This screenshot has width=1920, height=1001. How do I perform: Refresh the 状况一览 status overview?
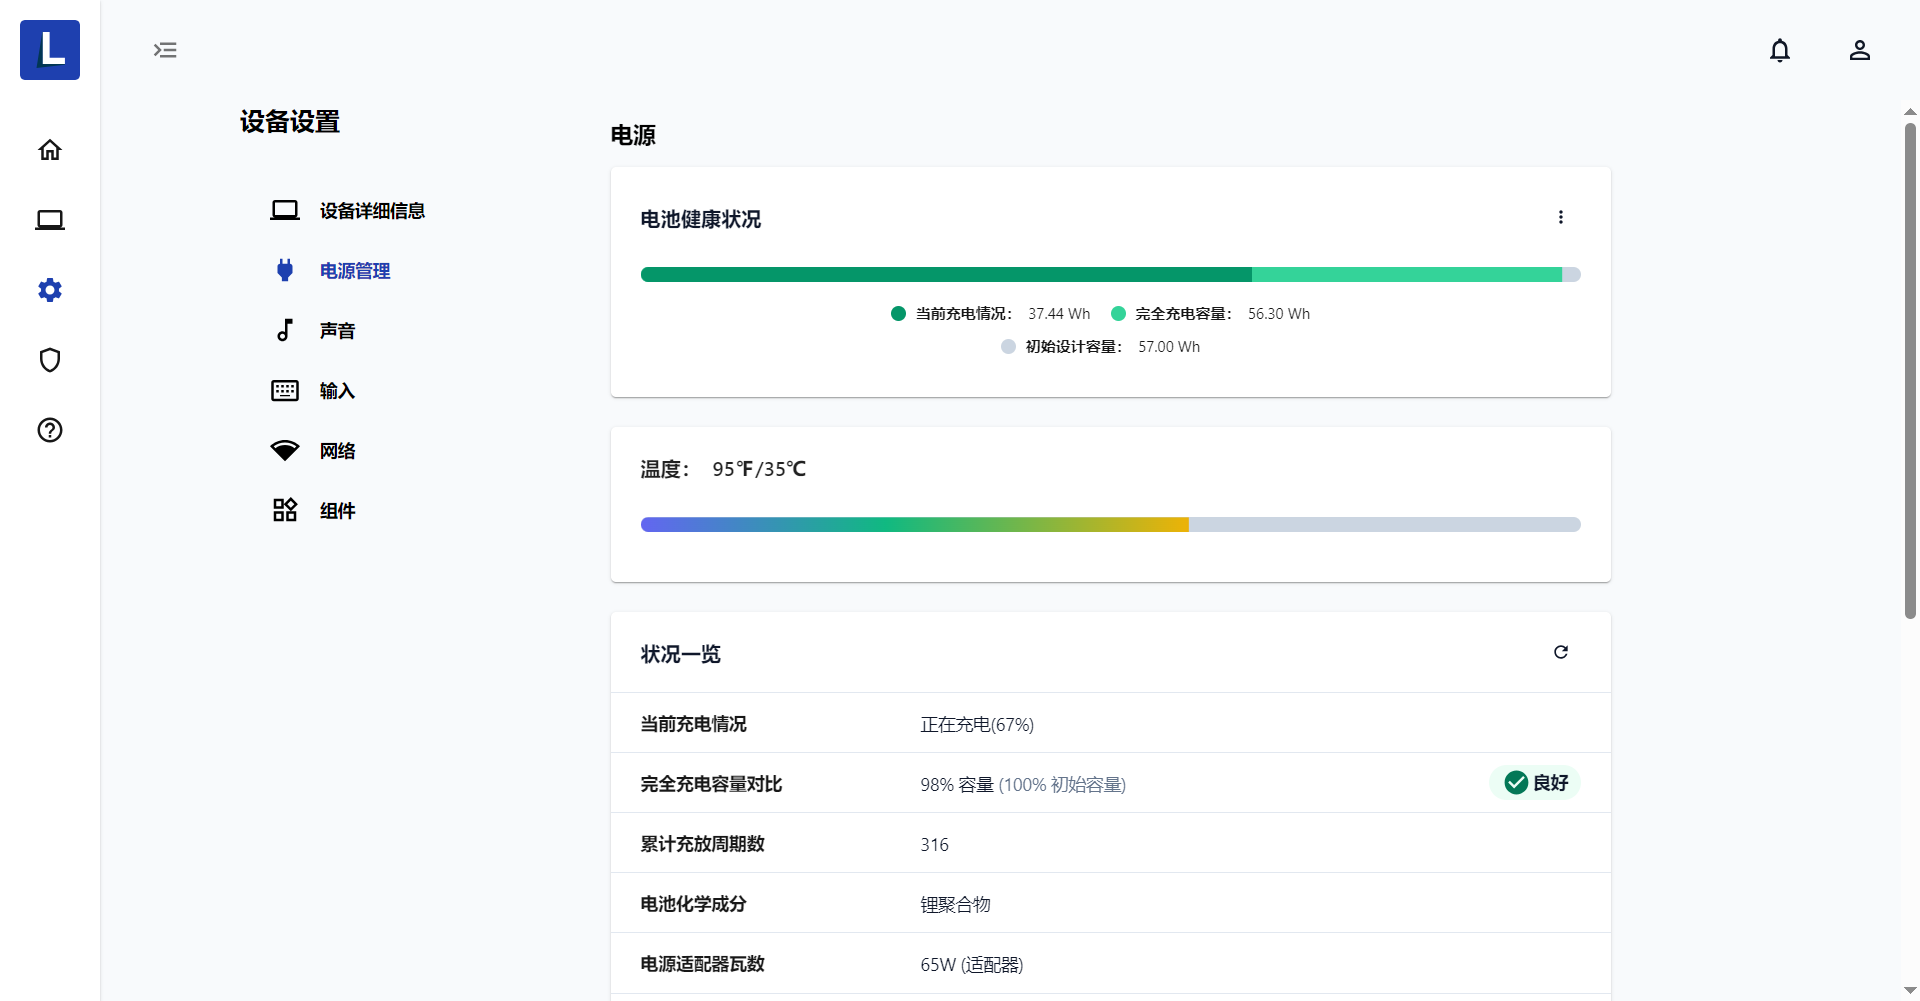coord(1560,652)
